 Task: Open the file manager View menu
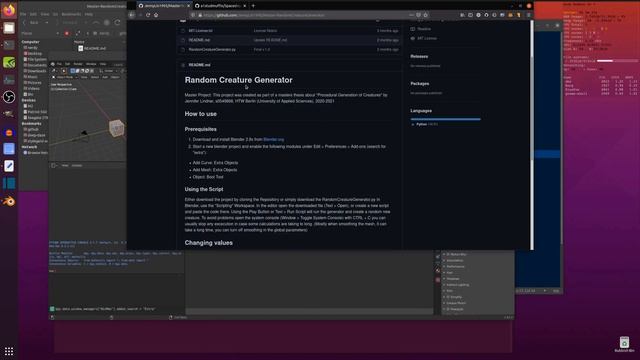[x=45, y=14]
